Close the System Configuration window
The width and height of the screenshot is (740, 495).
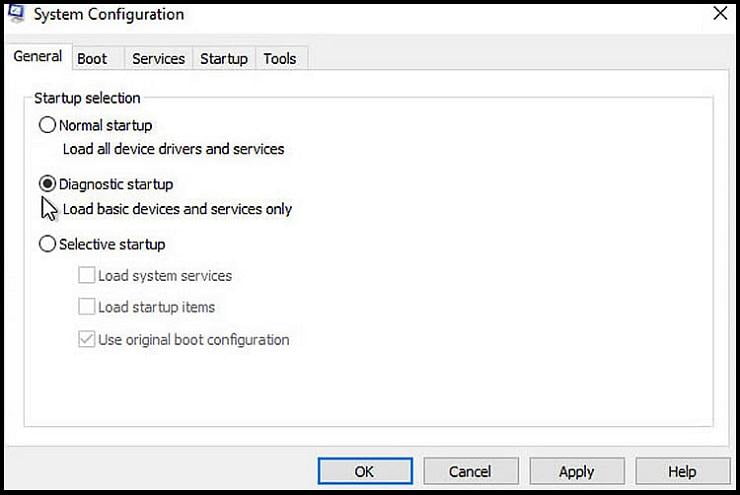(720, 13)
